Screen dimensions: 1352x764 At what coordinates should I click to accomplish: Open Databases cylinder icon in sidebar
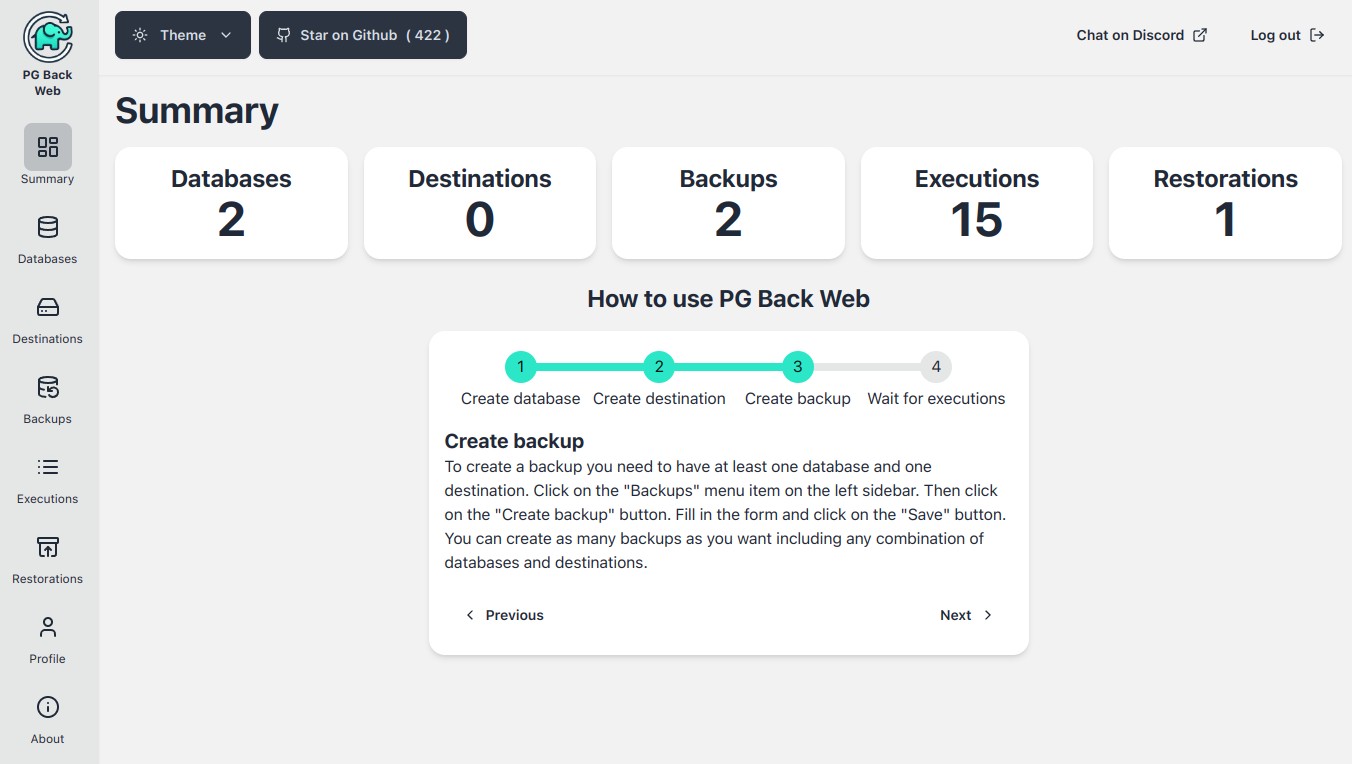[x=48, y=227]
